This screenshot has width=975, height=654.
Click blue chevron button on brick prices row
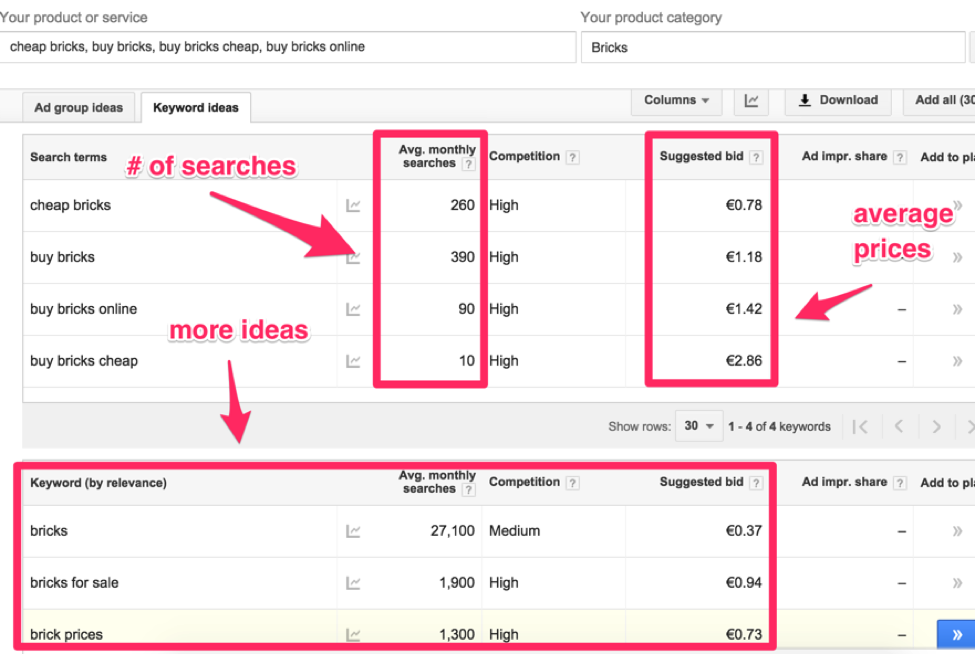click(x=956, y=634)
